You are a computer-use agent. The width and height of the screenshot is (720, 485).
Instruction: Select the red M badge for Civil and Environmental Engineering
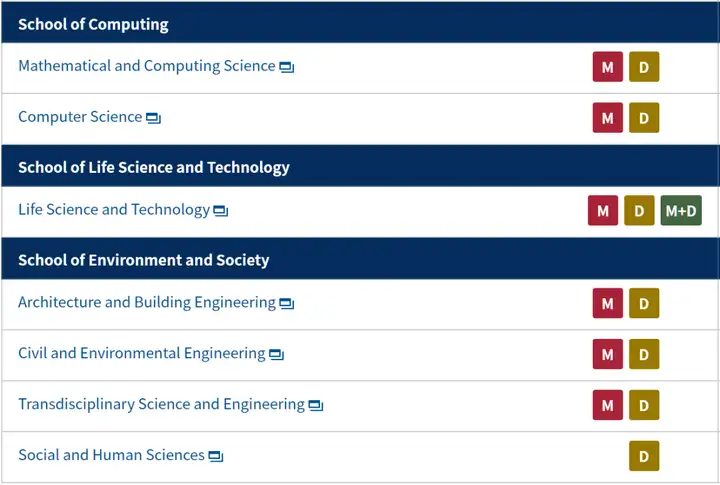(x=608, y=354)
